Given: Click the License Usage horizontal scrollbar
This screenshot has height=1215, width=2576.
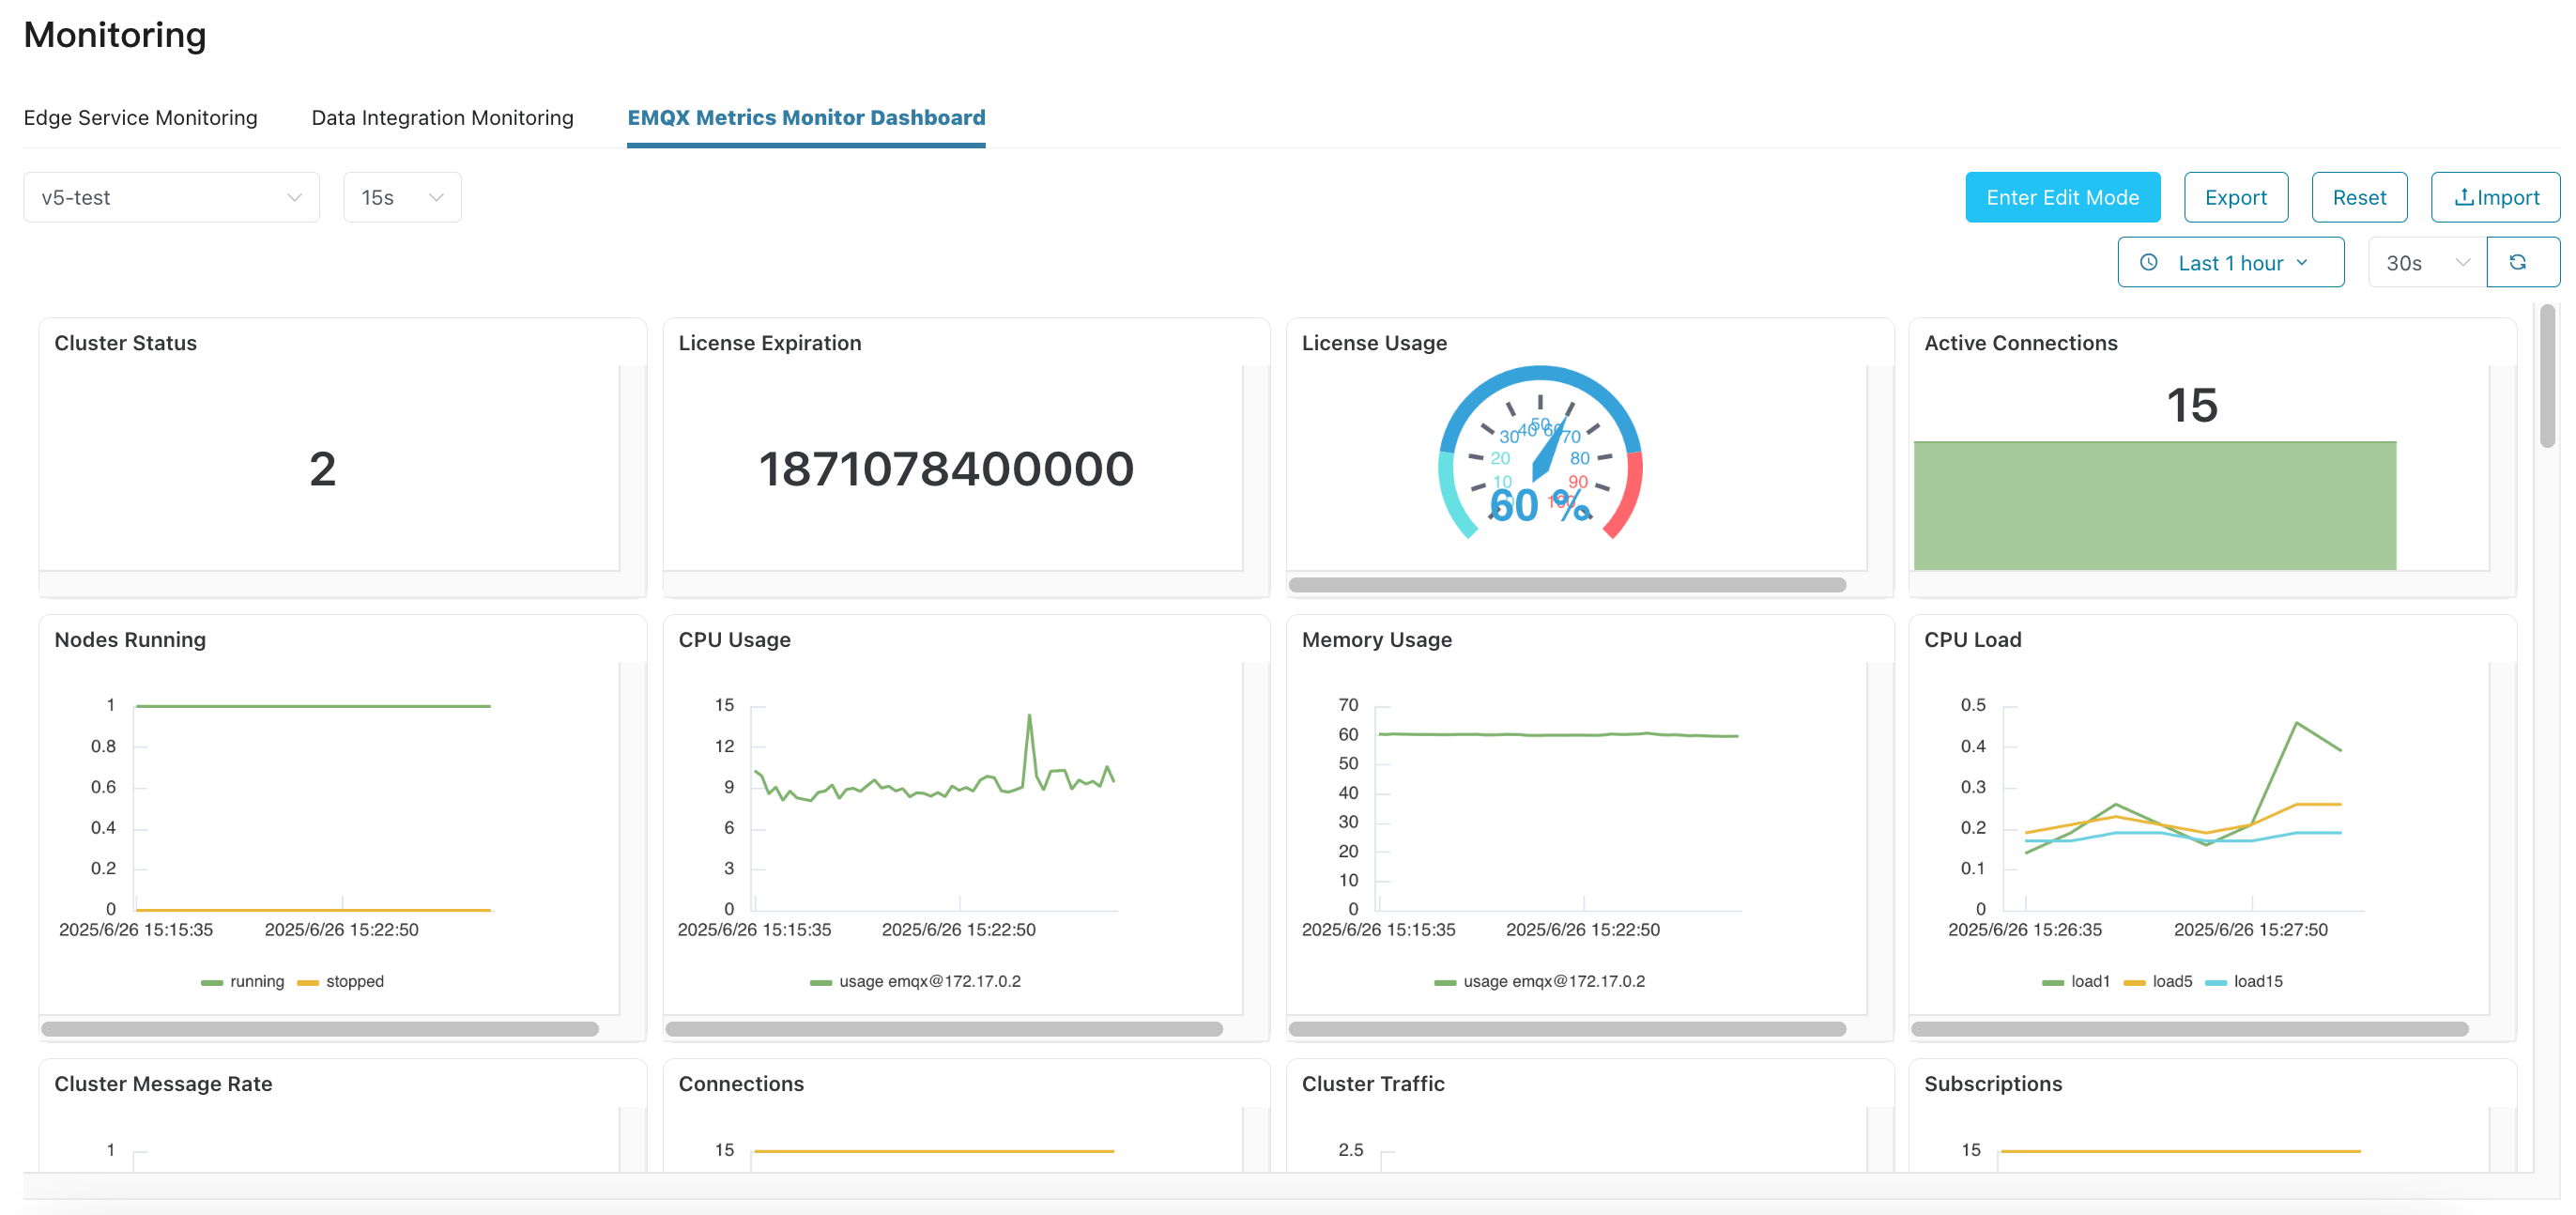Looking at the screenshot, I should [x=1566, y=585].
